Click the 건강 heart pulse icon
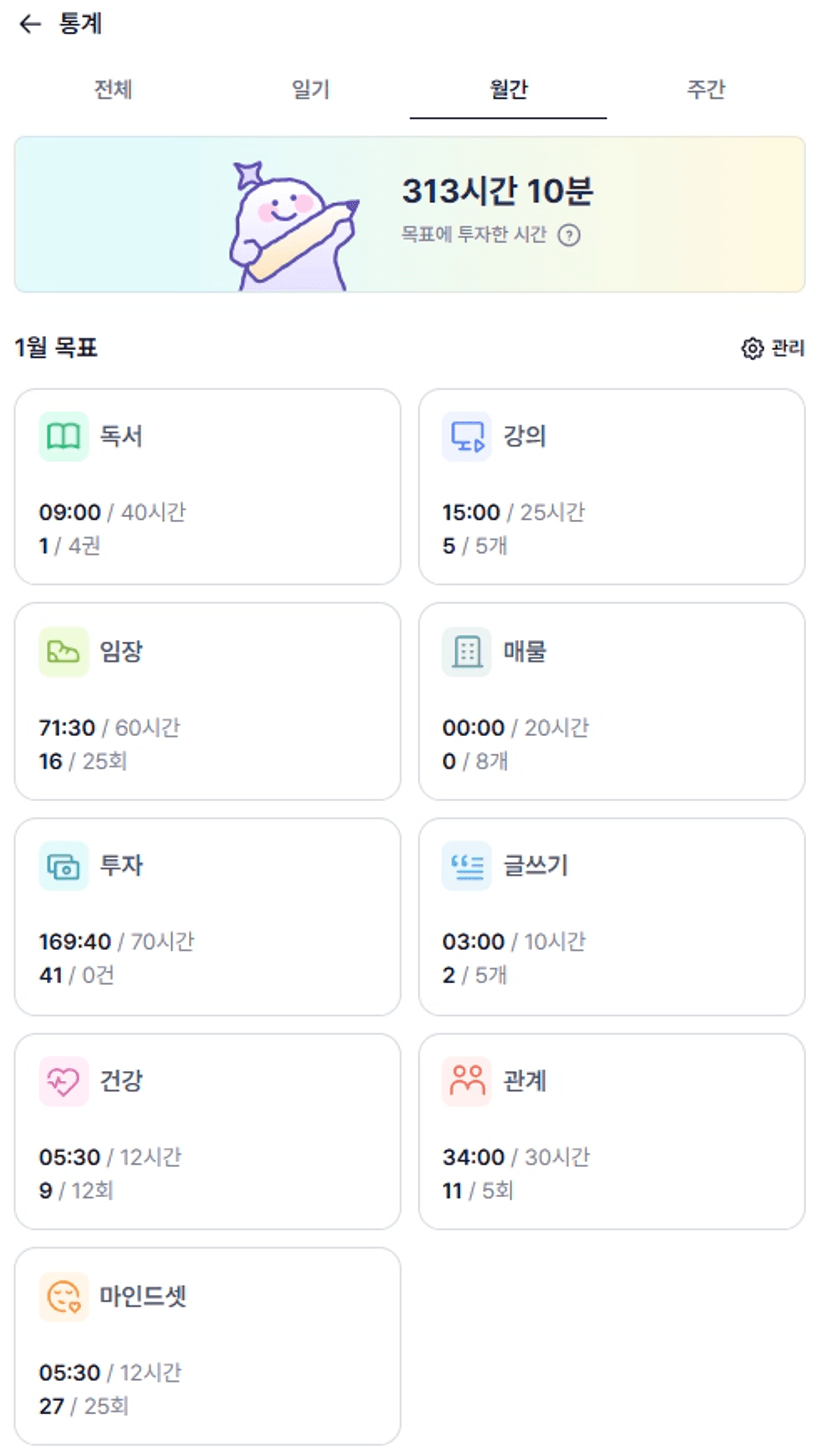 click(x=63, y=1082)
